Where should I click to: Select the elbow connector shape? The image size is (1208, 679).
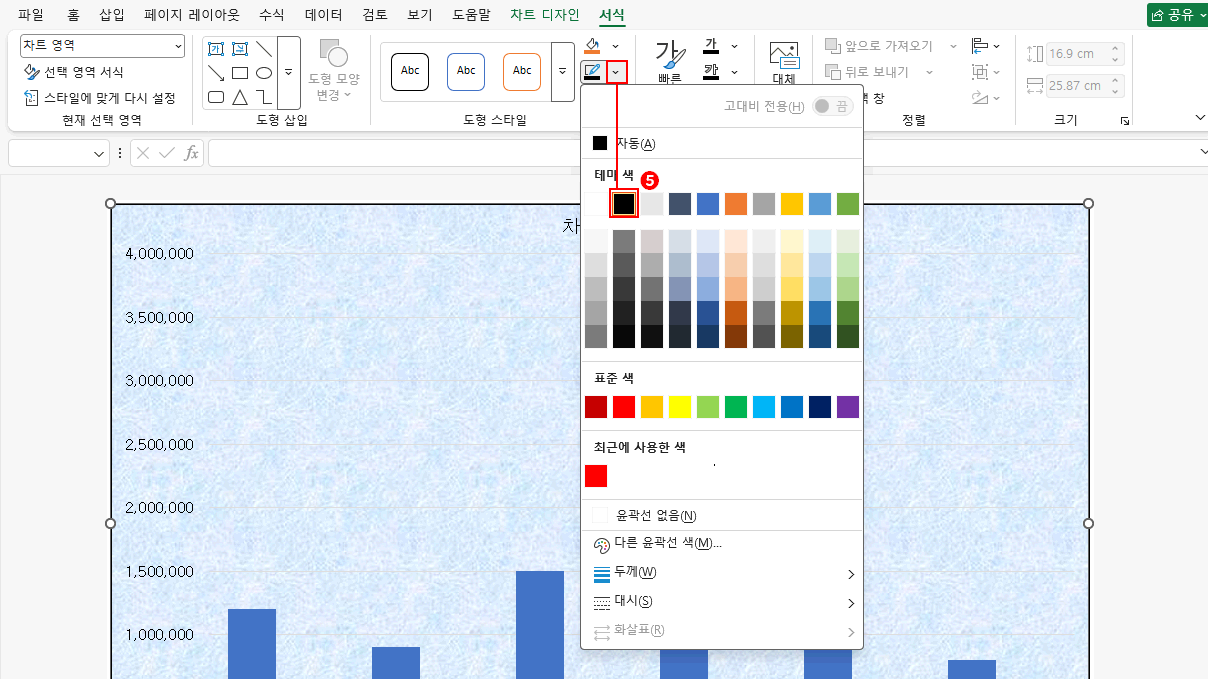tap(264, 97)
